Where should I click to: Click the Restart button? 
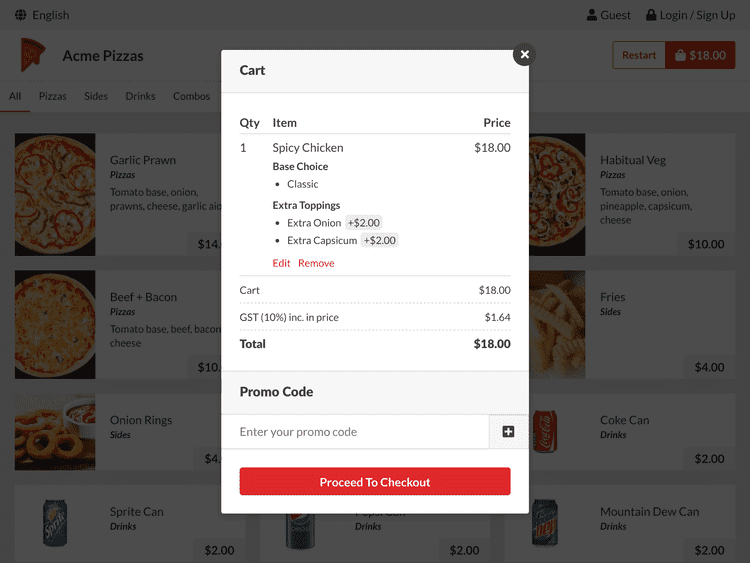coord(639,55)
